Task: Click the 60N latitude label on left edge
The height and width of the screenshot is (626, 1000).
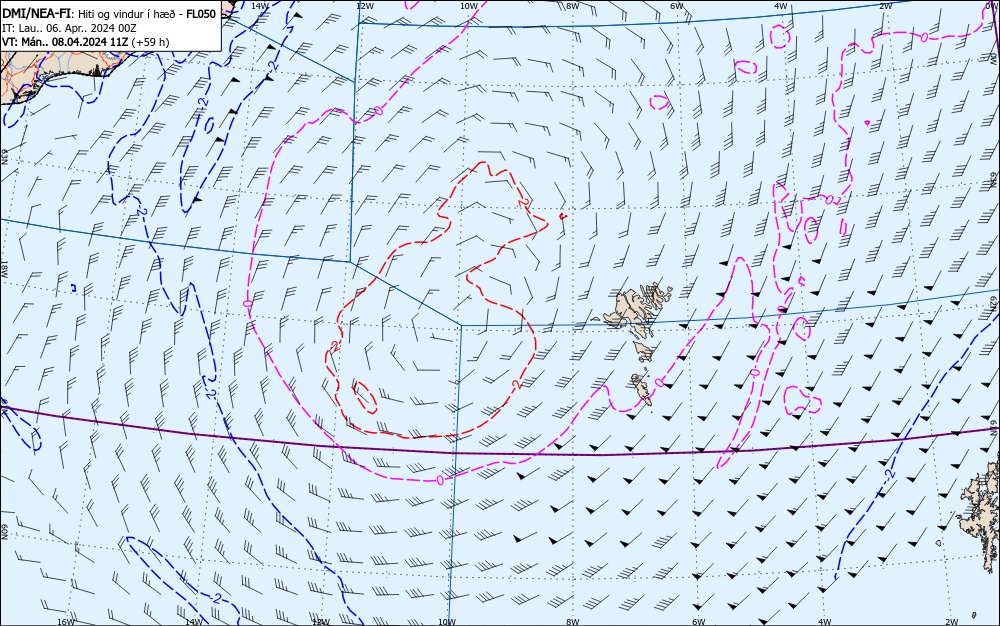Action: pyautogui.click(x=4, y=532)
